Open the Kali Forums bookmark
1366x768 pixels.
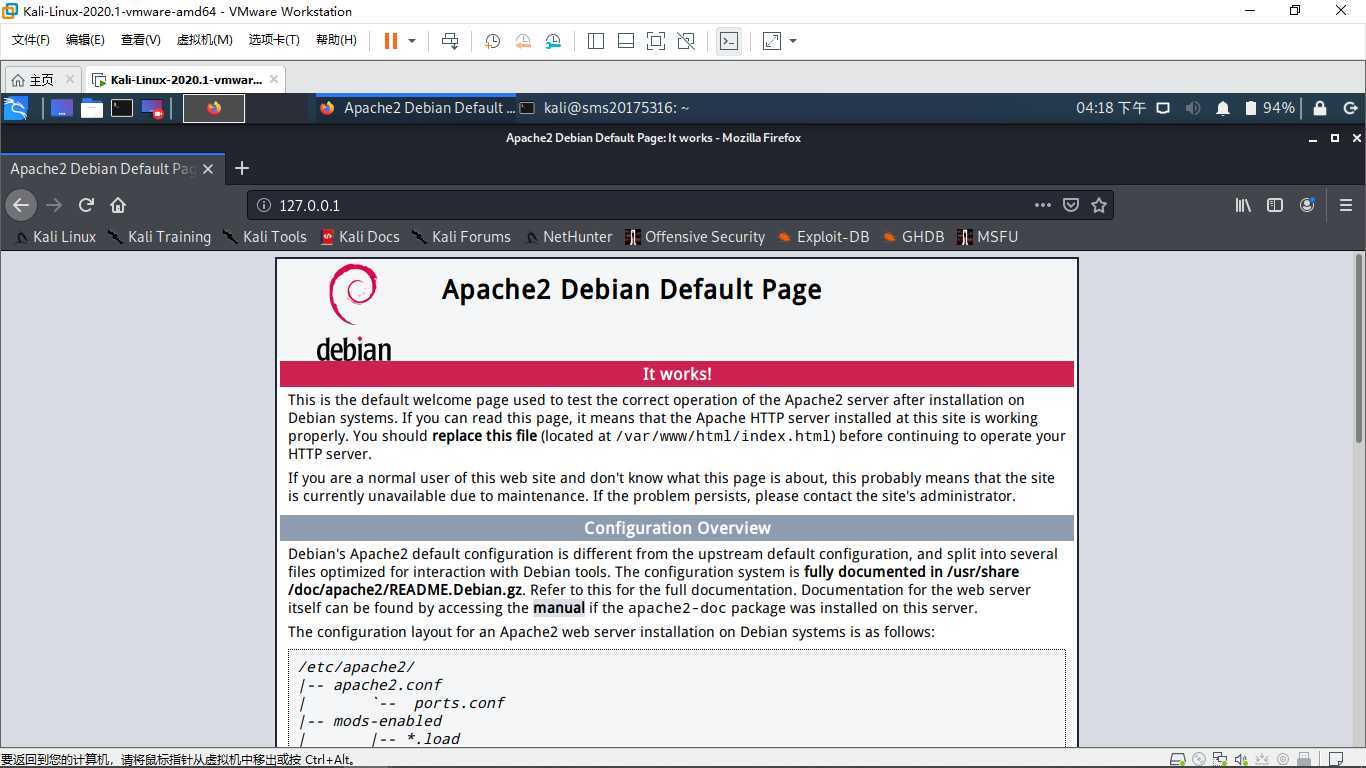pyautogui.click(x=462, y=237)
